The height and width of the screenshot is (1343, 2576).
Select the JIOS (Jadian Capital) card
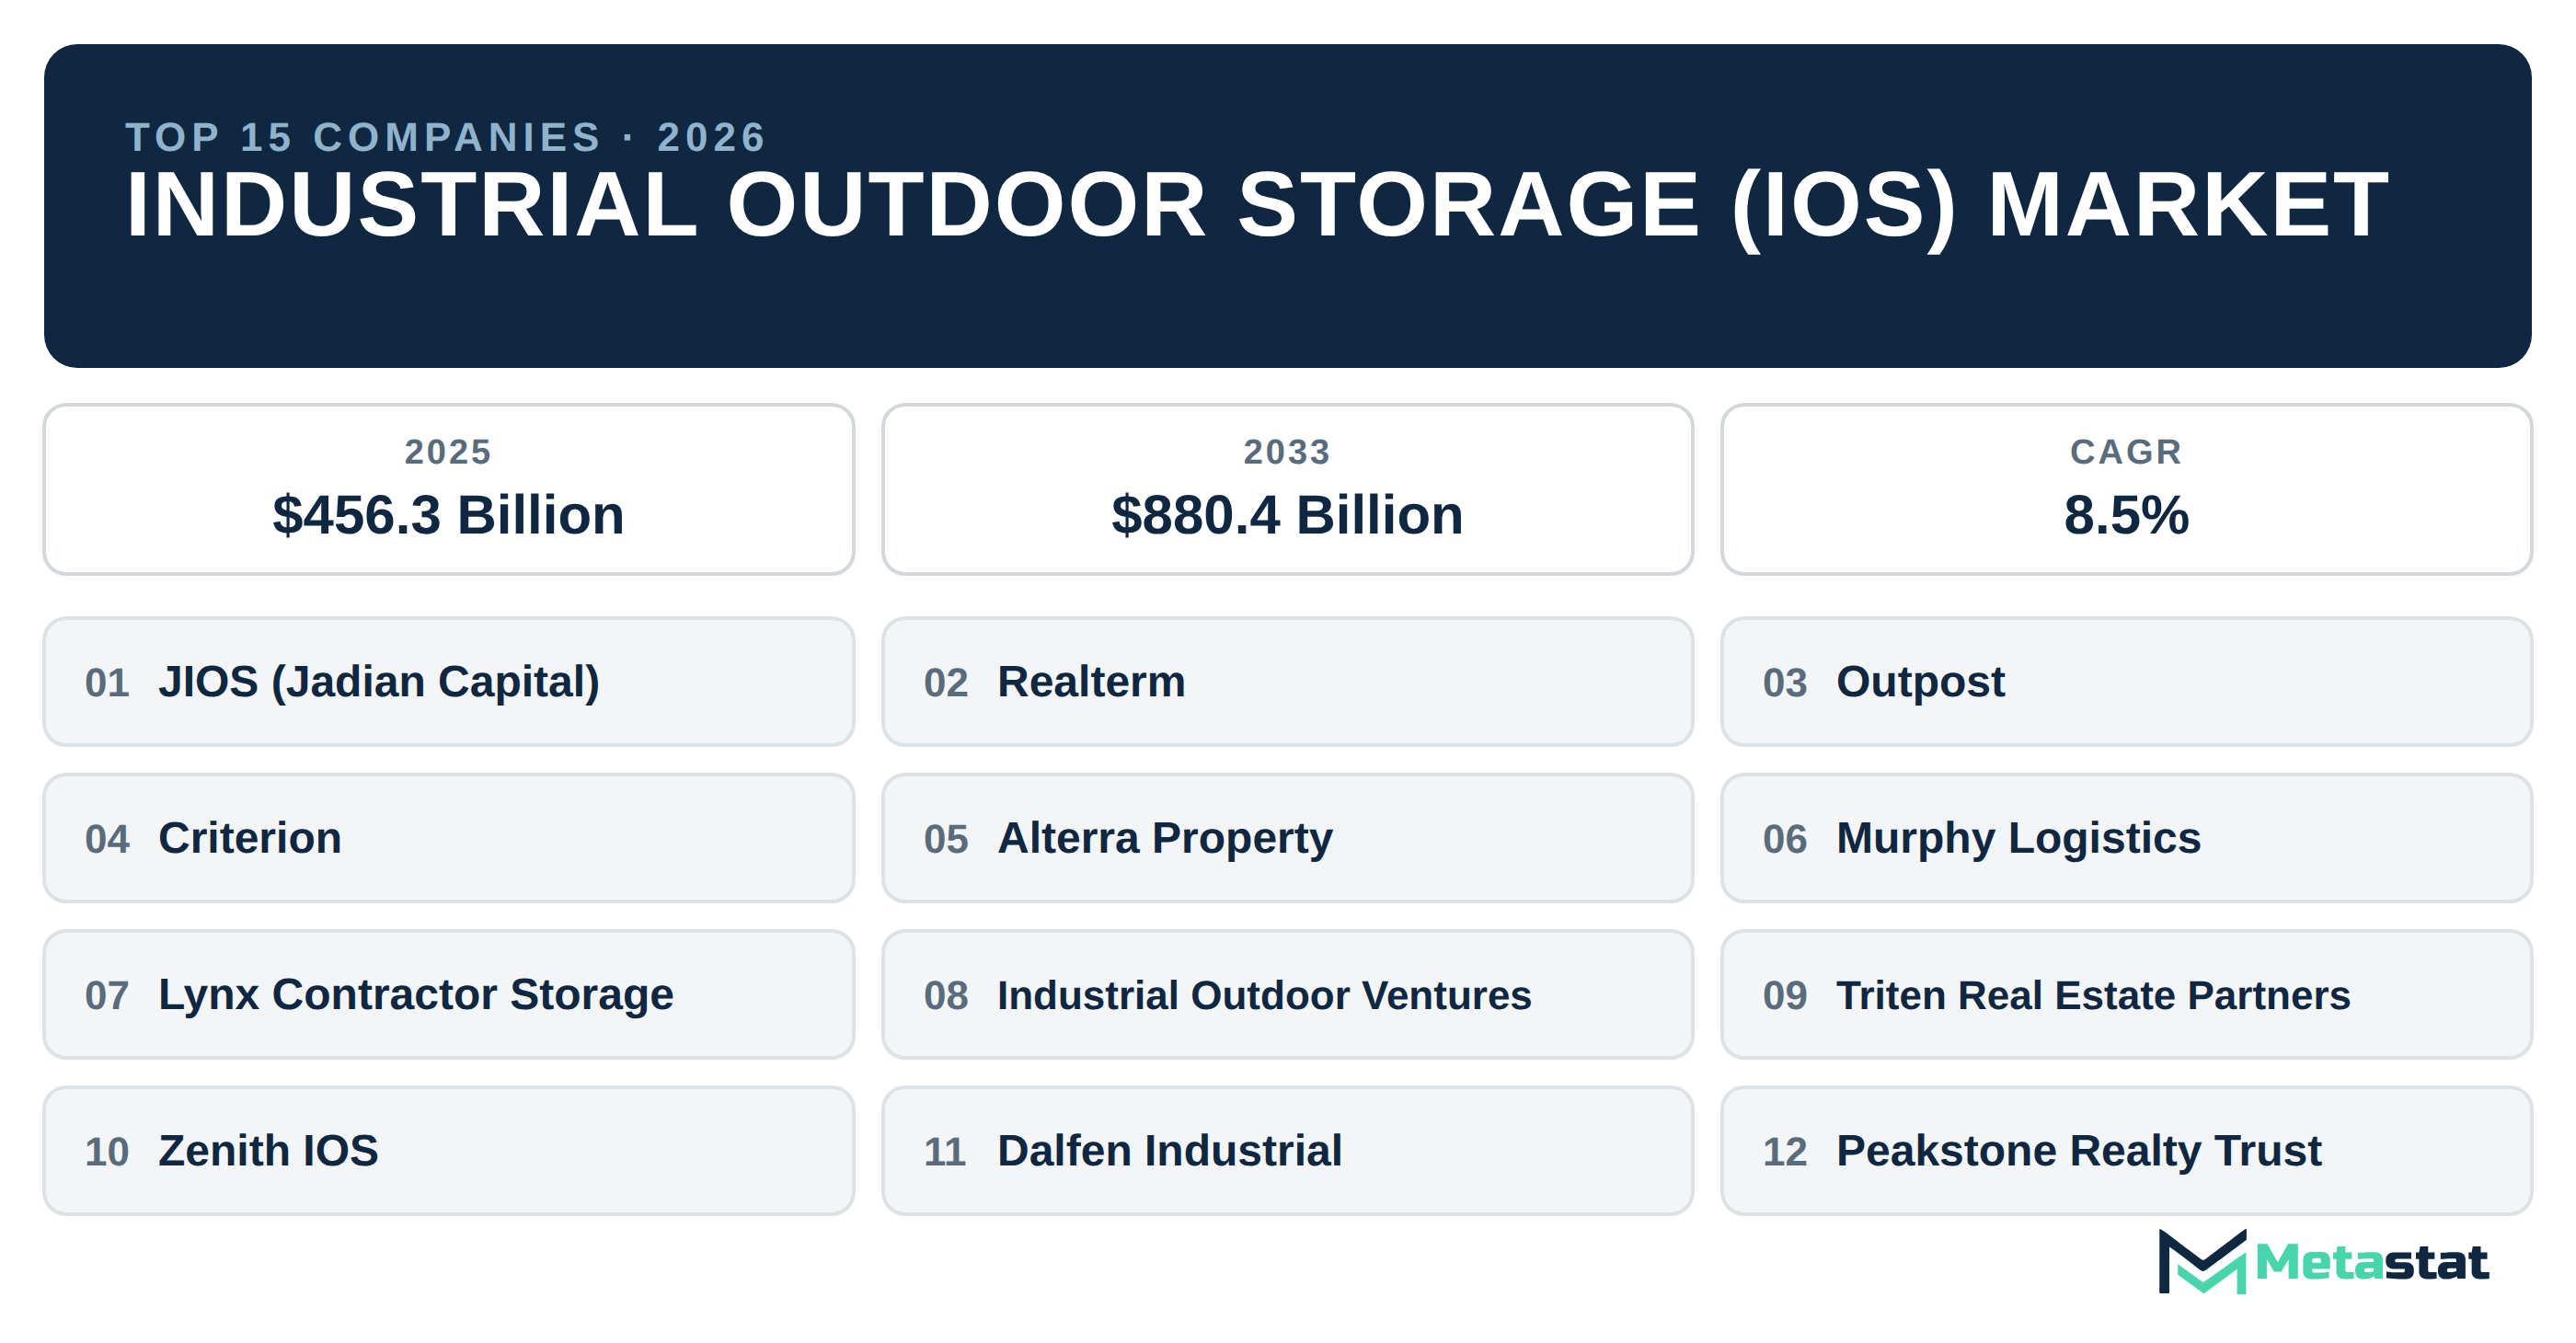[449, 682]
